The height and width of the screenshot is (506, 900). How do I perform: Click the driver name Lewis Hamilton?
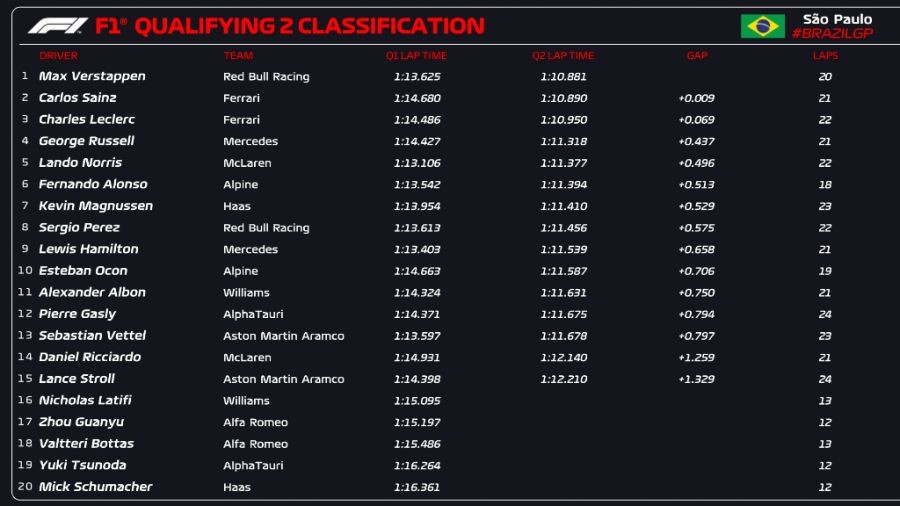(89, 249)
